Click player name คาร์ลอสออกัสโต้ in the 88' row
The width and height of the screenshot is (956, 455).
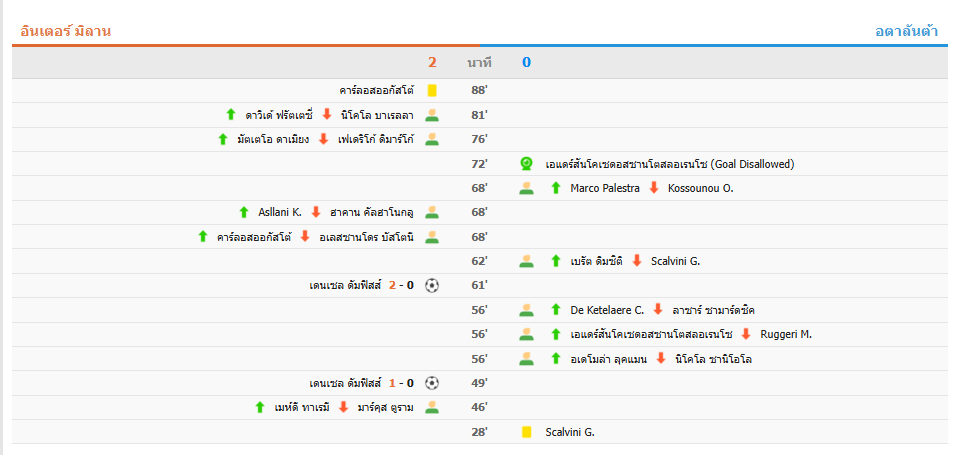(x=377, y=91)
